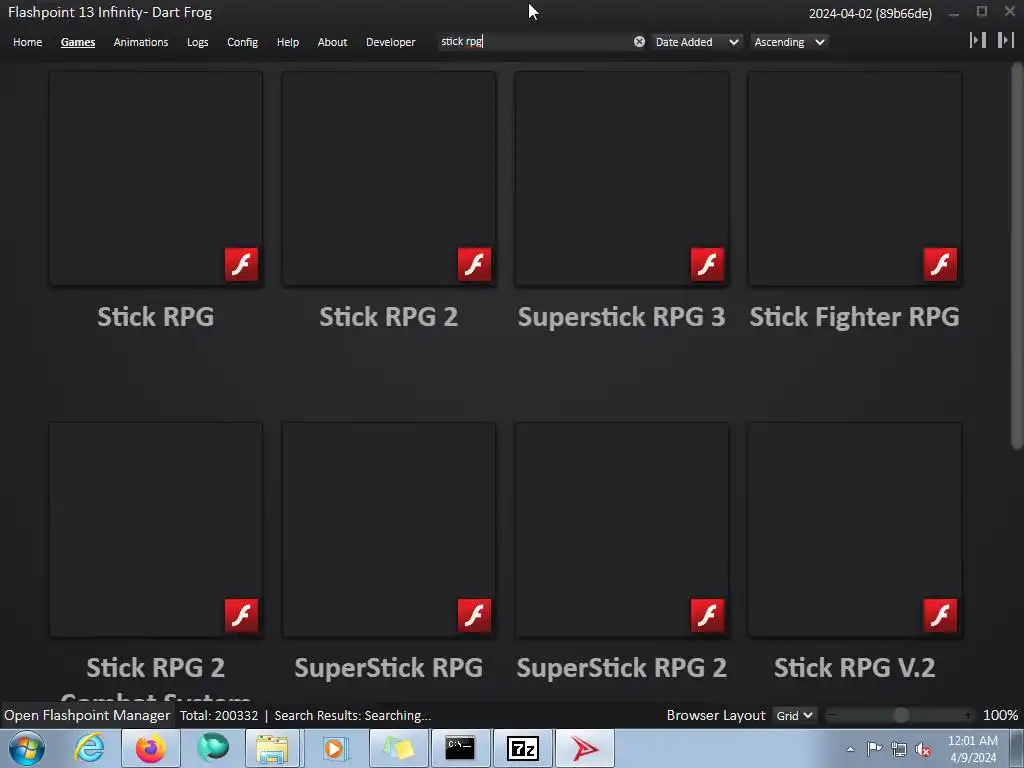Click the Flash icon on the Stick RPG V.2 thumbnail

[x=940, y=615]
